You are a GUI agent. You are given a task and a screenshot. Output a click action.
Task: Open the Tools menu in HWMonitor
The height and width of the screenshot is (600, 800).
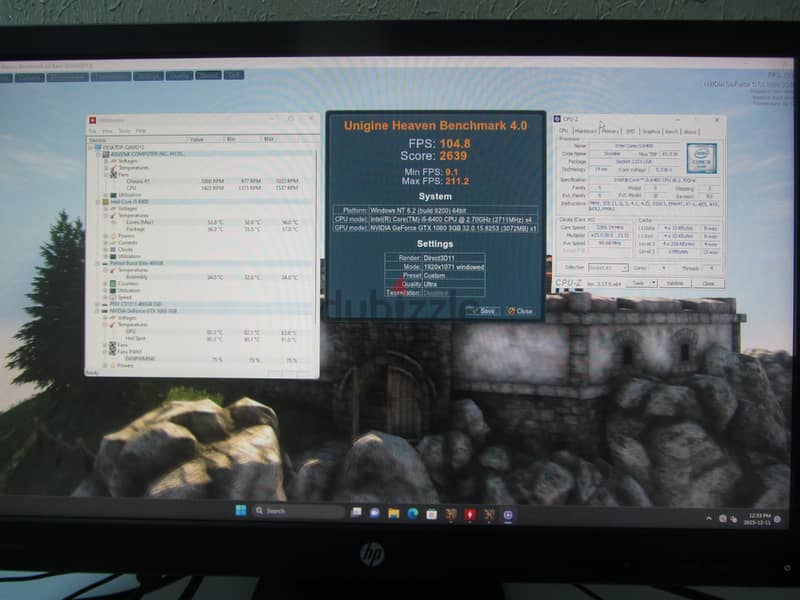[x=124, y=131]
